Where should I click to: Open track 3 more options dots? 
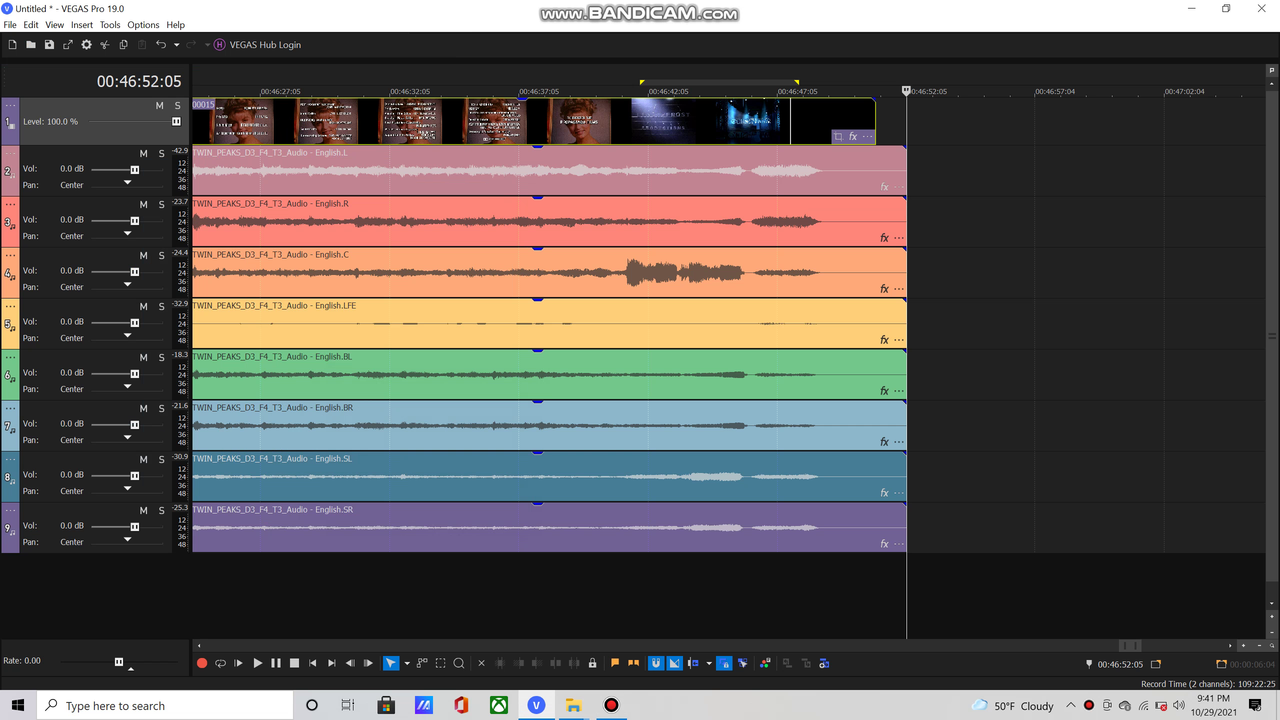click(10, 205)
